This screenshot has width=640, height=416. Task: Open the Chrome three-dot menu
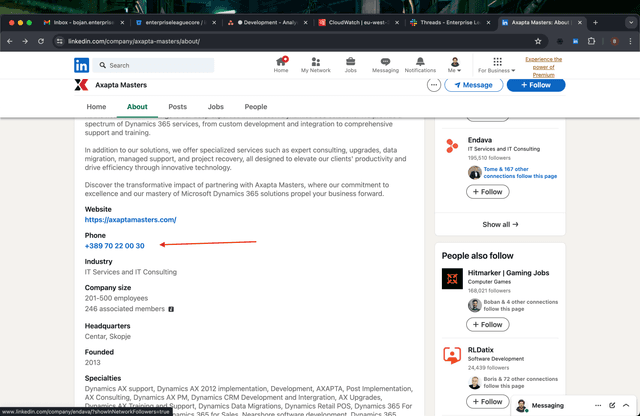pyautogui.click(x=630, y=41)
